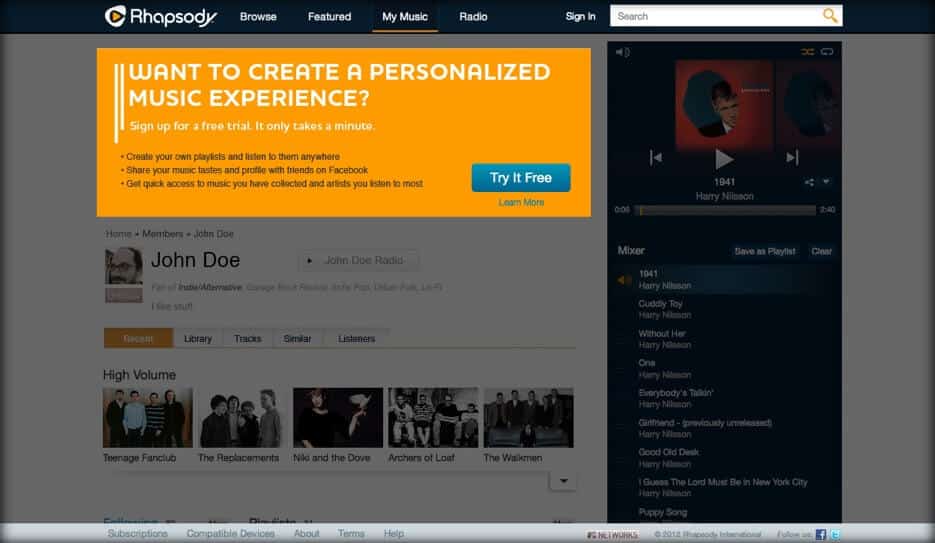The image size is (935, 543).
Task: Open the Teenage Fanclub artist thumbnail
Action: point(147,418)
